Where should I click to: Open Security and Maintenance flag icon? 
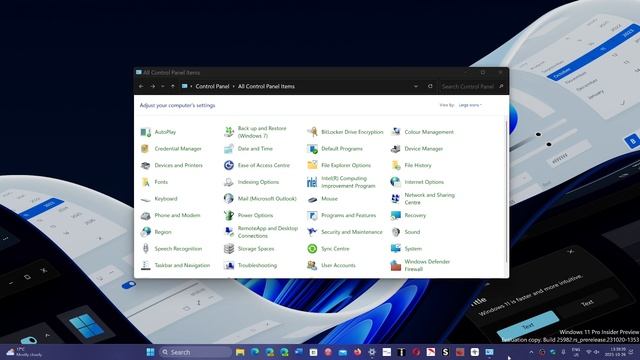(x=312, y=232)
